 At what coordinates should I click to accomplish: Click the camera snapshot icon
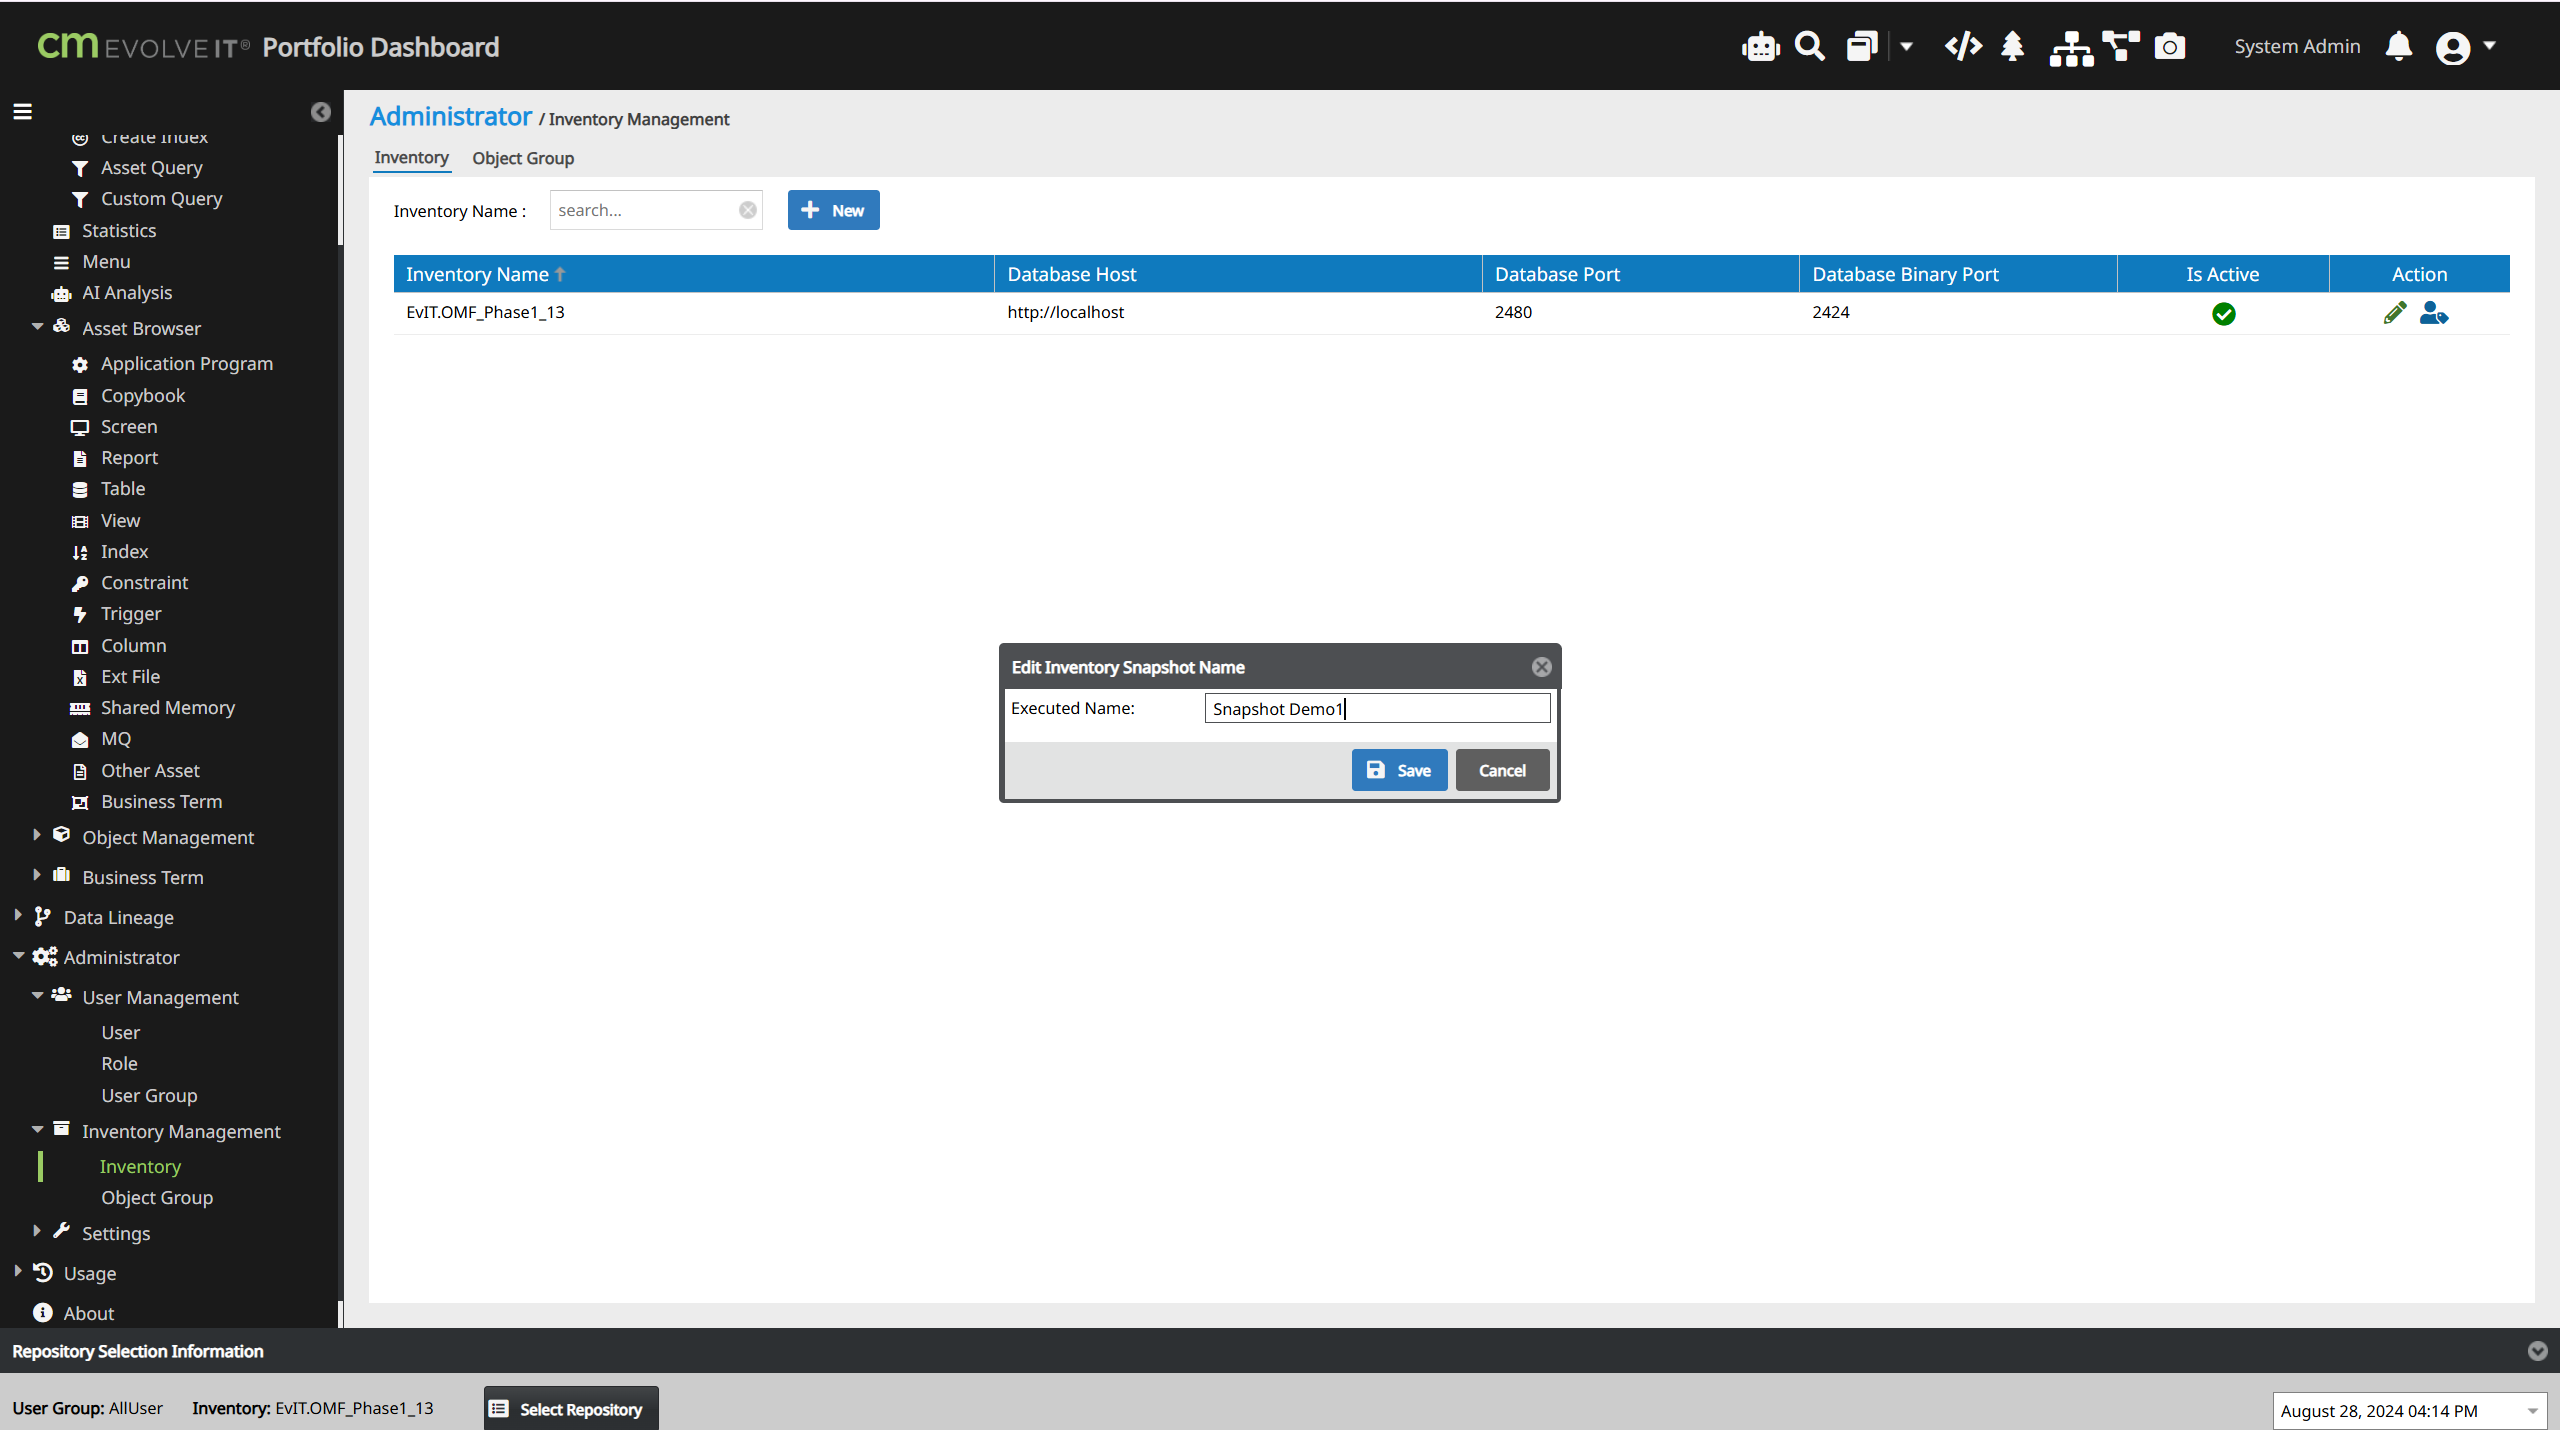pyautogui.click(x=2169, y=47)
